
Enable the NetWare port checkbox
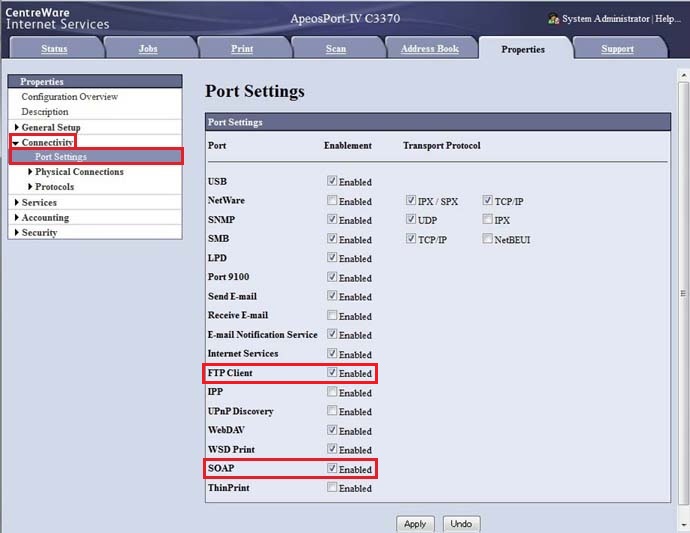[333, 201]
